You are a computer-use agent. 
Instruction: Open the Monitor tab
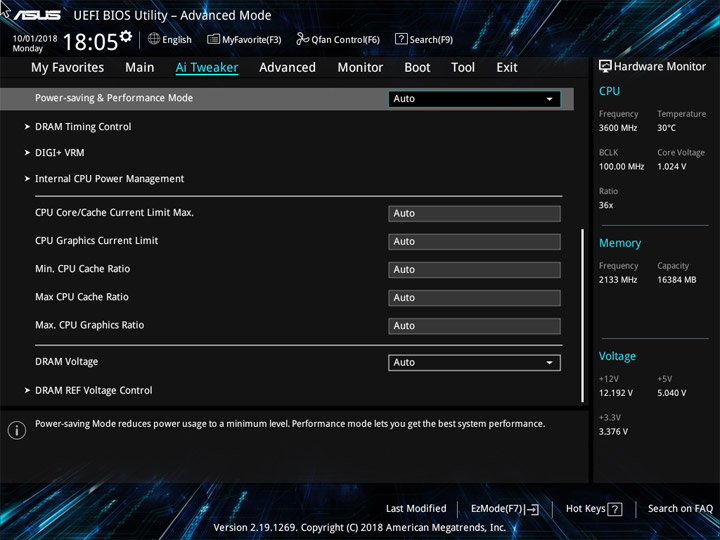tap(360, 68)
